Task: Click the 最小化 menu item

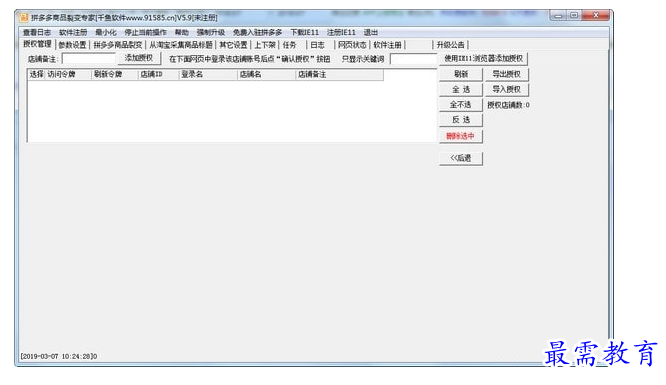Action: pyautogui.click(x=105, y=32)
